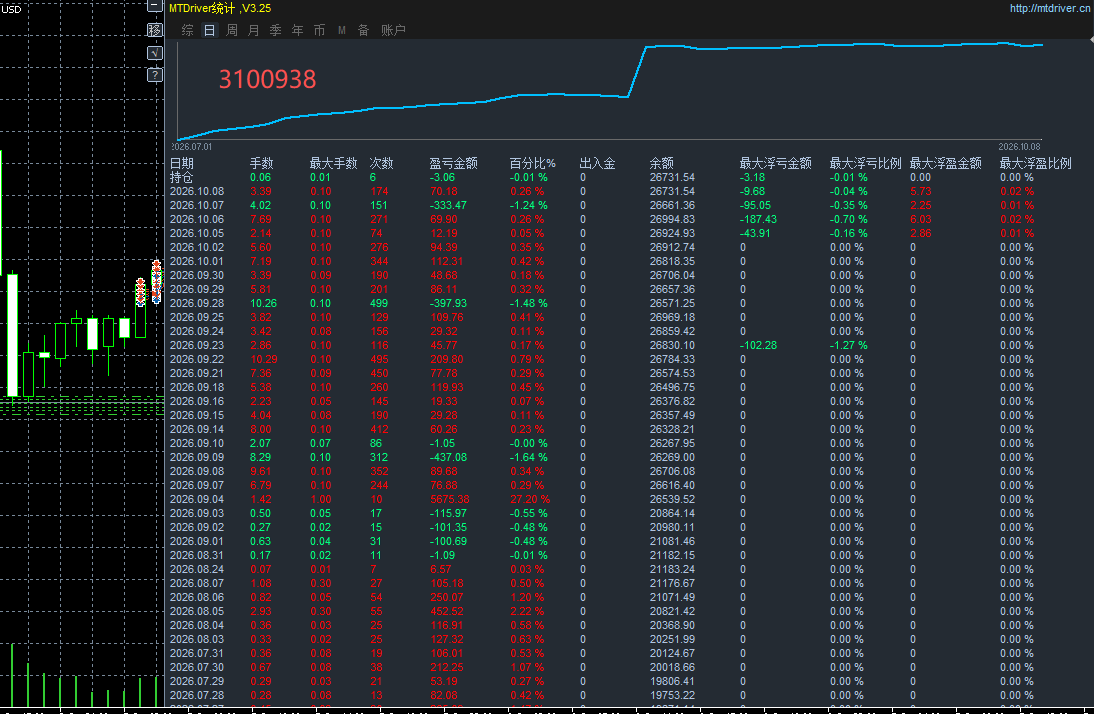Open help with the ? button
The image size is (1094, 714).
click(155, 75)
